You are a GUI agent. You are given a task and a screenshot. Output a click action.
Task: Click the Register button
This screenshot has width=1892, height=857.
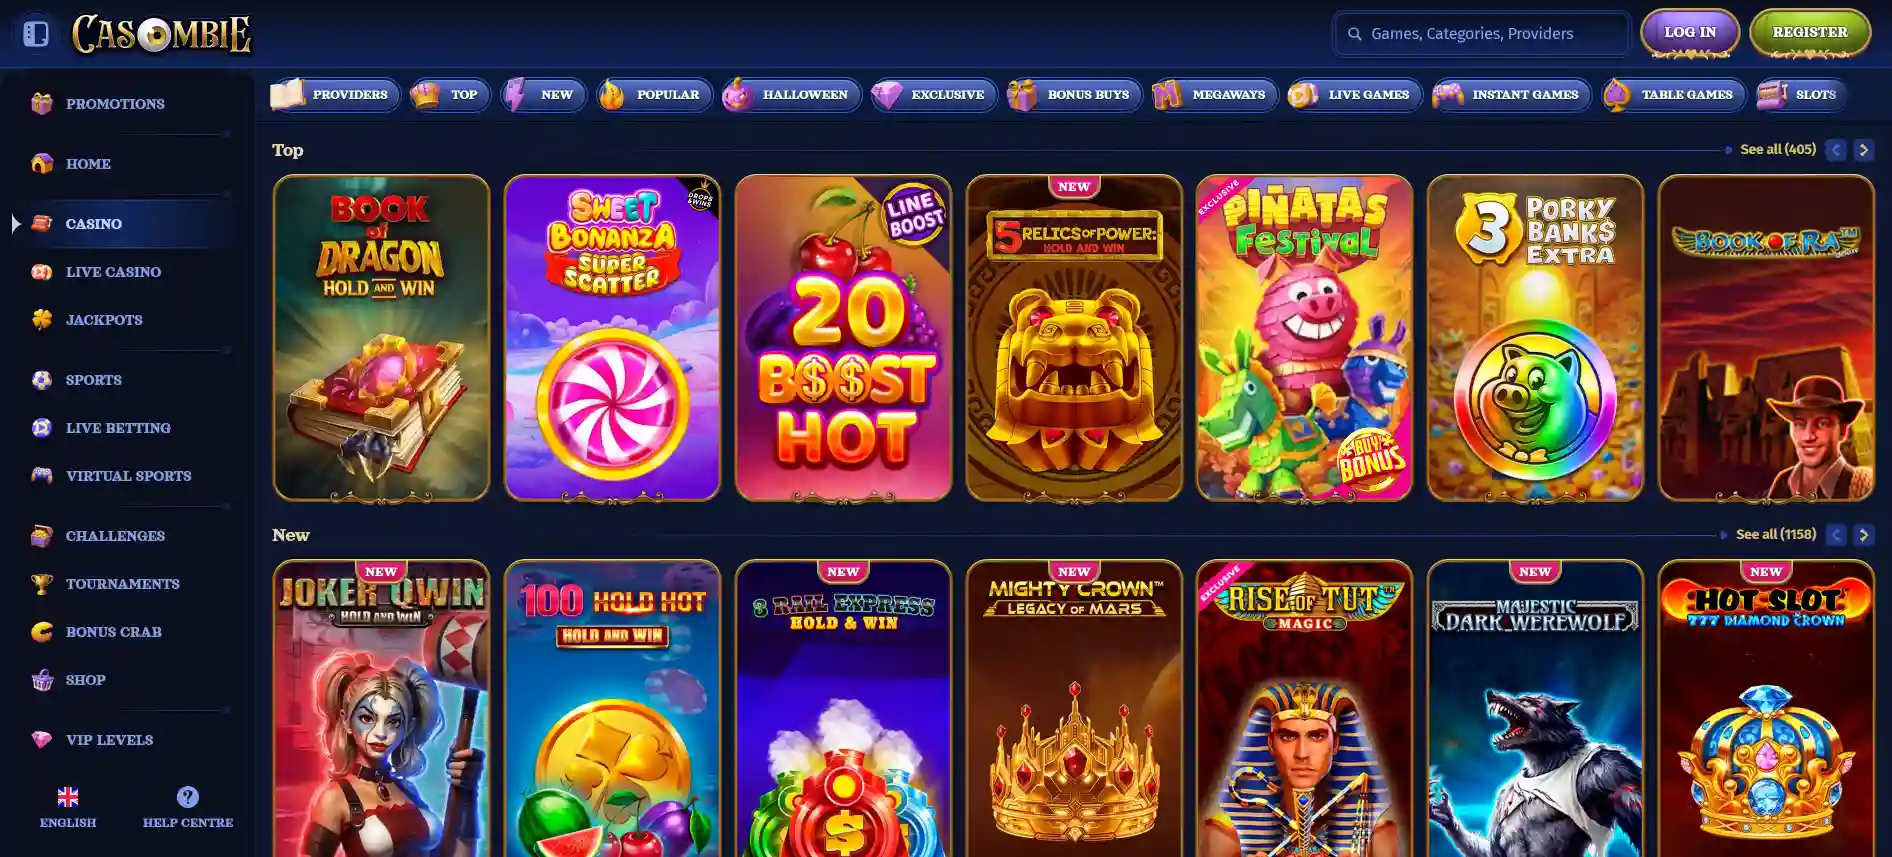tap(1810, 33)
